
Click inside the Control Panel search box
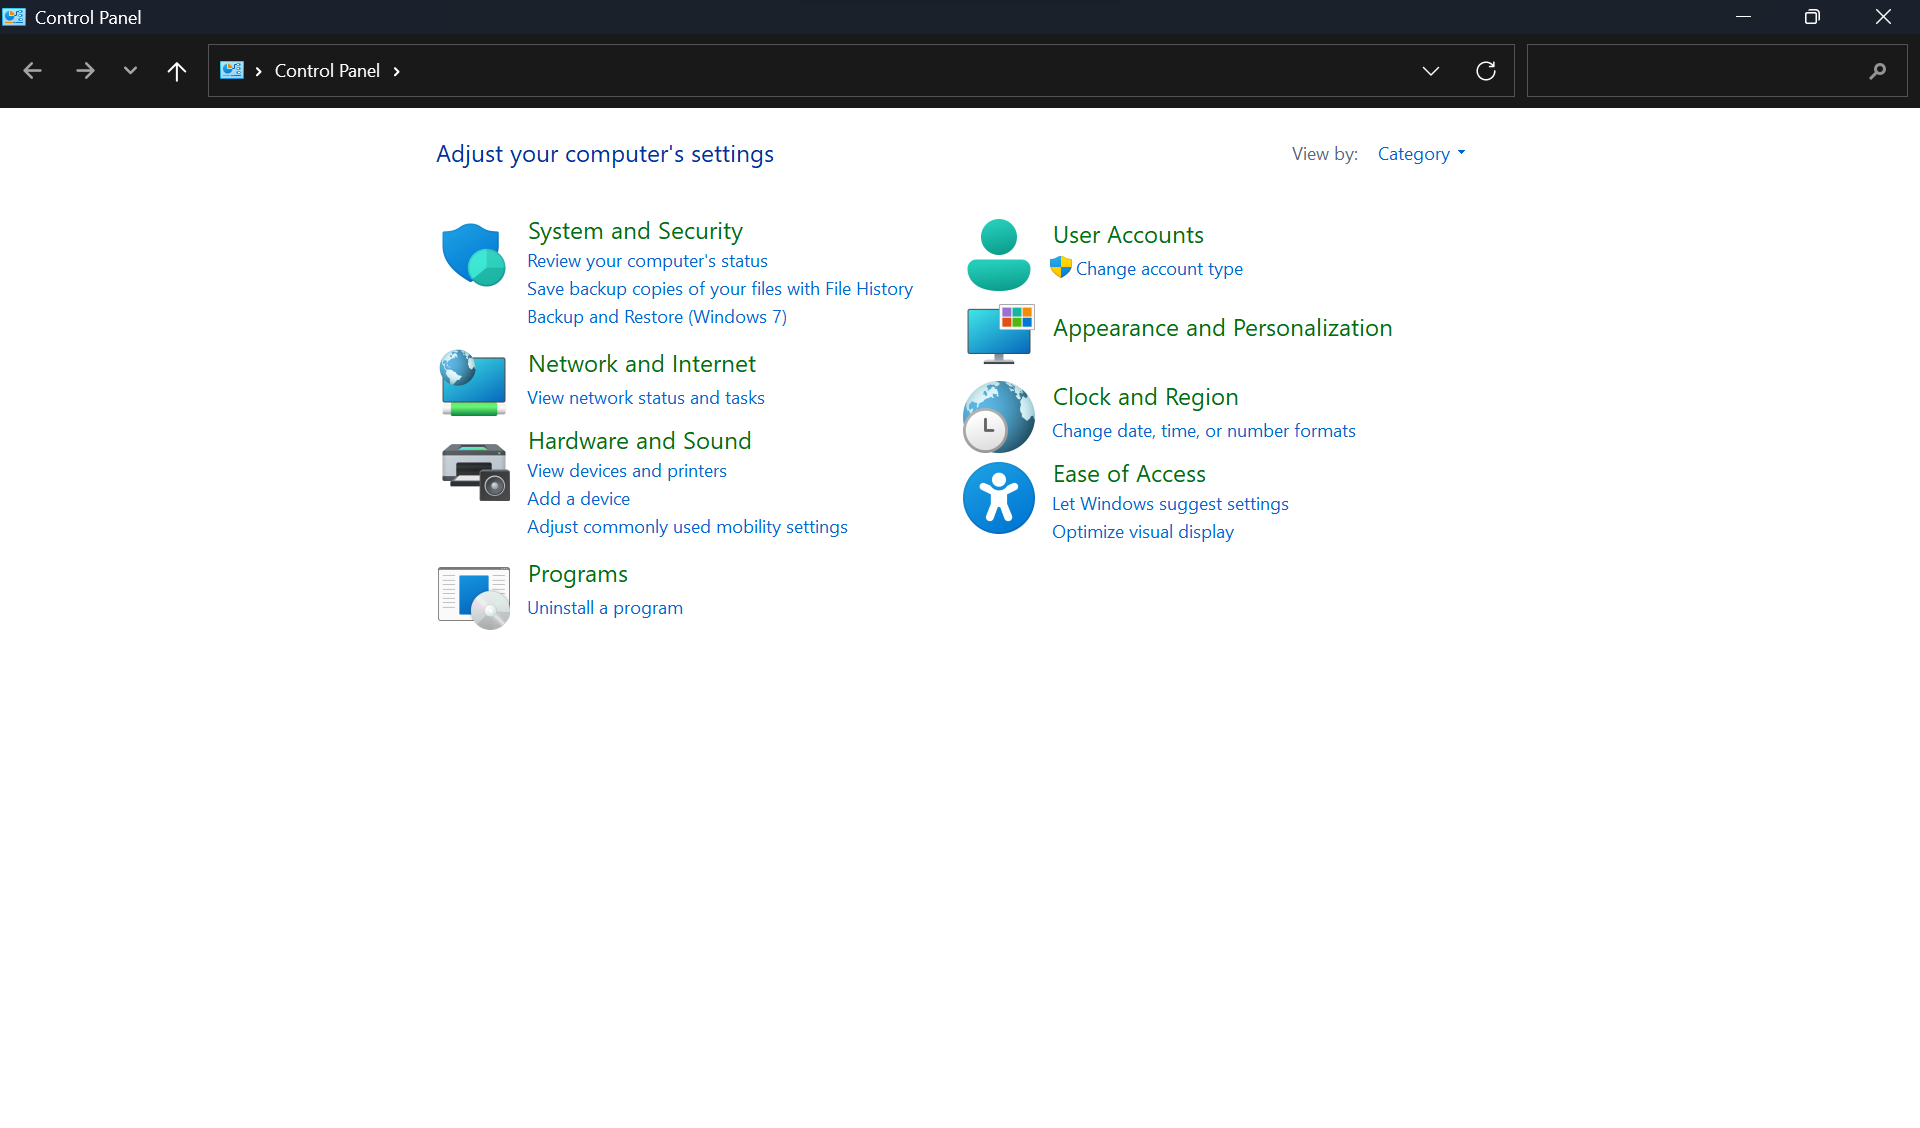tap(1695, 71)
